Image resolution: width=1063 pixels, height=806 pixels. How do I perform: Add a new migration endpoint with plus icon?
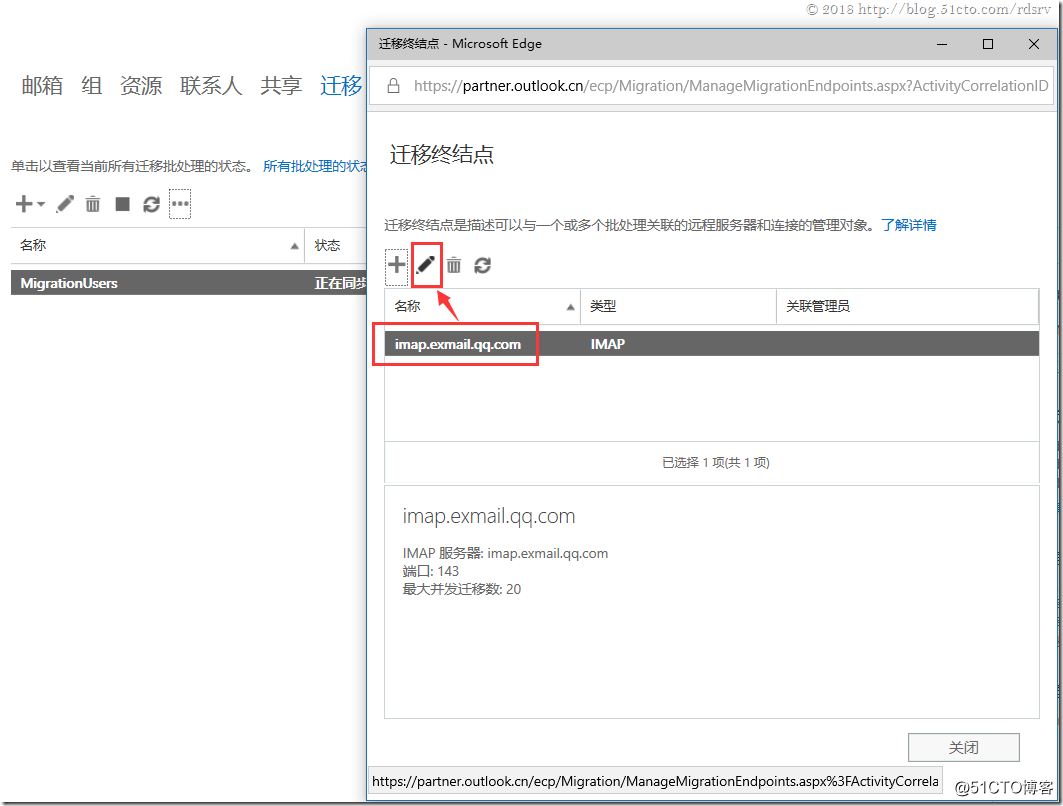tap(397, 265)
